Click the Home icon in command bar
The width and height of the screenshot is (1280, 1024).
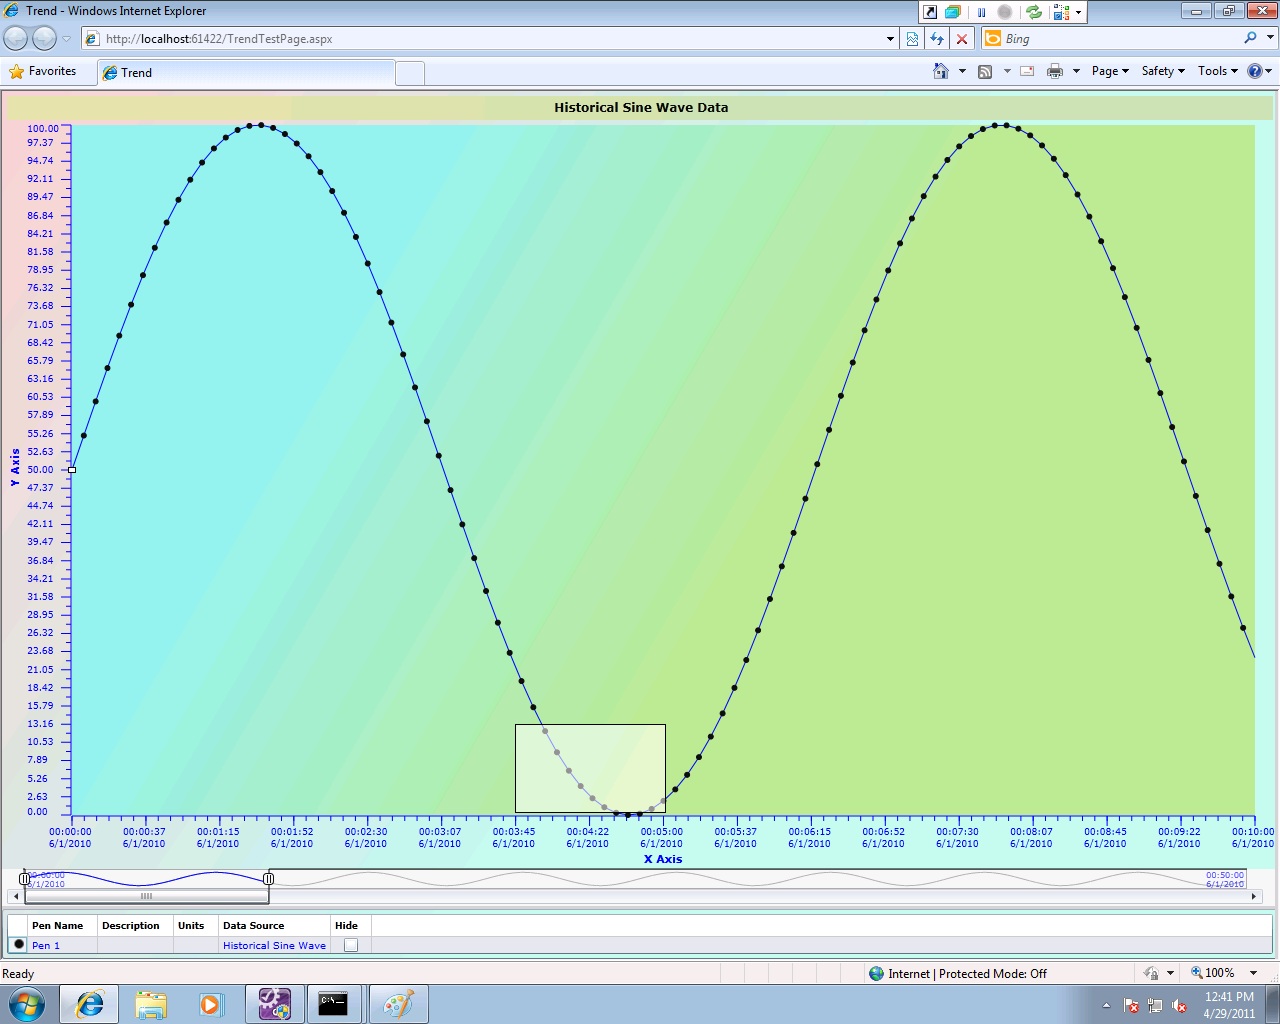click(x=940, y=71)
